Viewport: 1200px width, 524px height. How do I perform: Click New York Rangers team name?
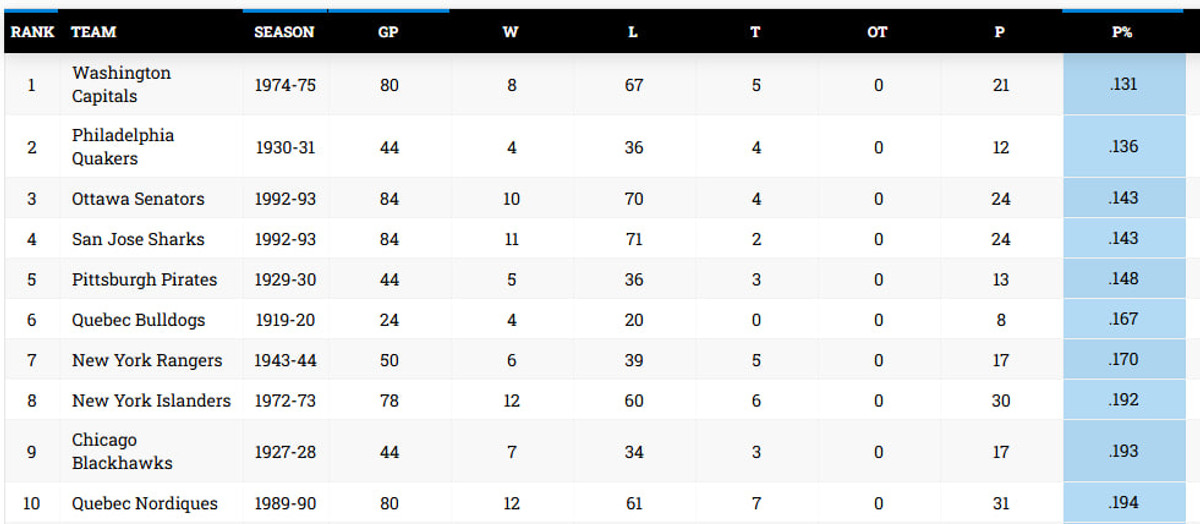click(147, 360)
